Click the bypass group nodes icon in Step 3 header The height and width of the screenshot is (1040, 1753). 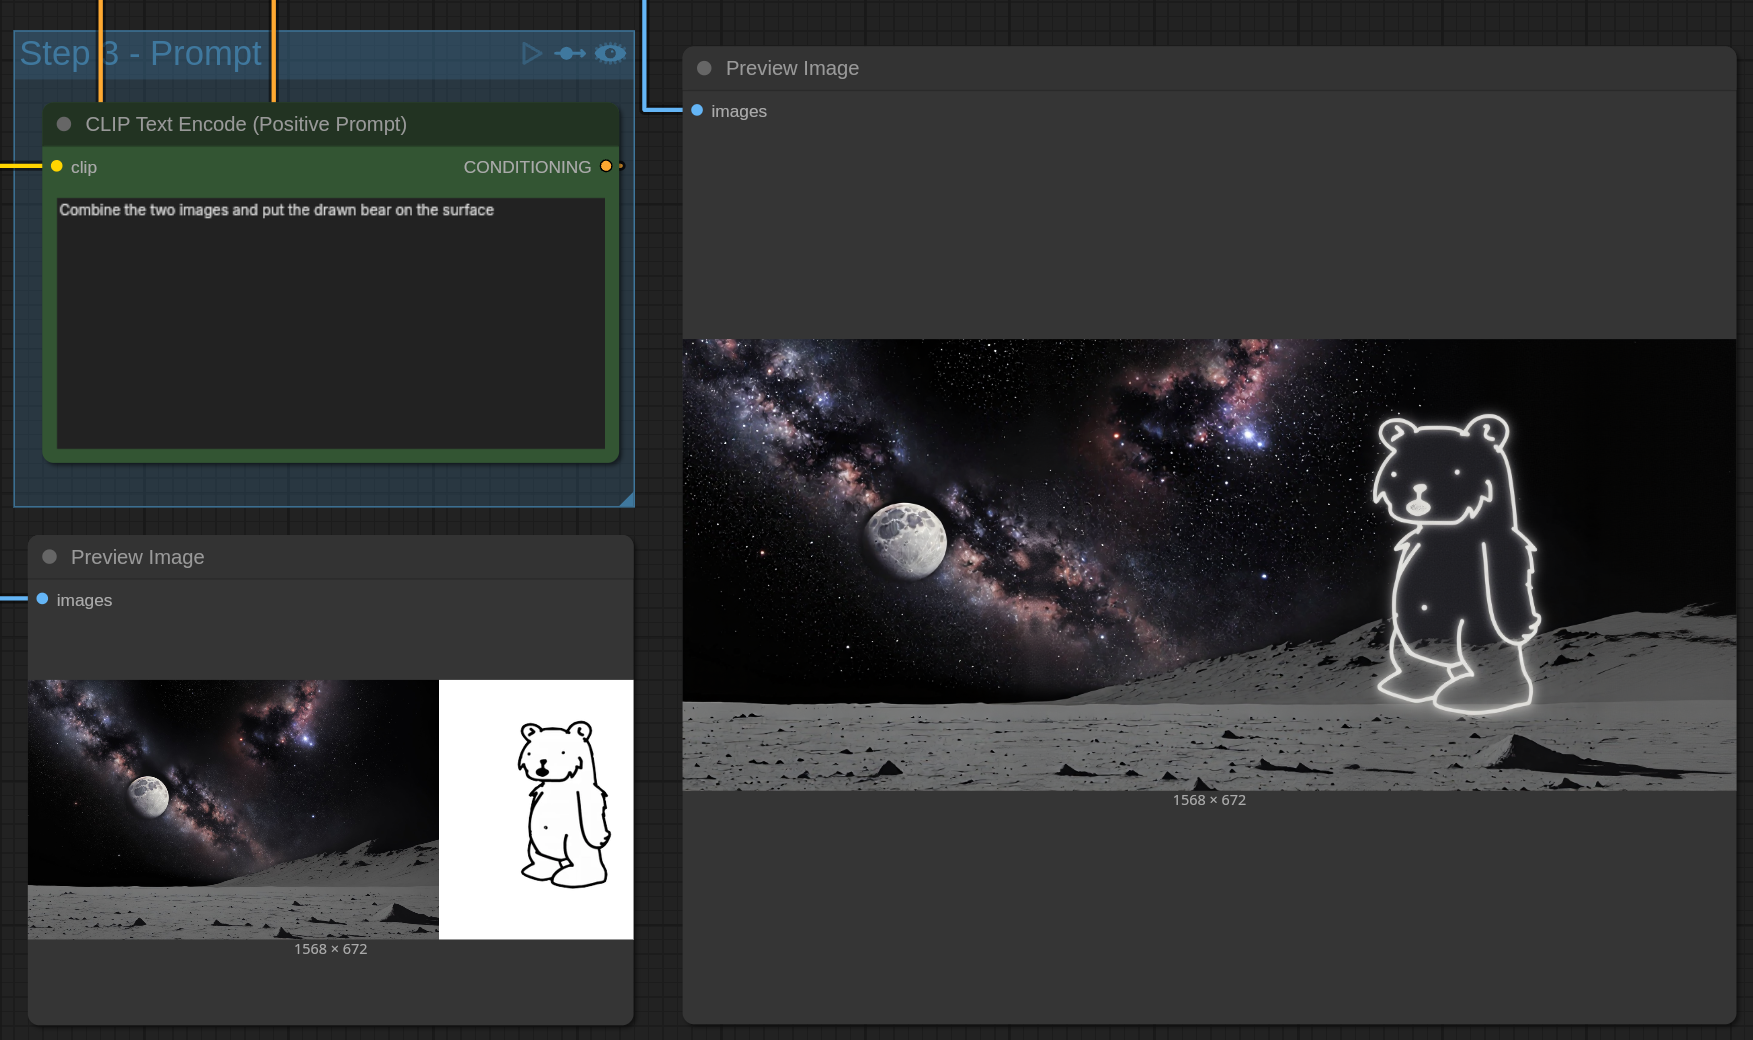click(570, 53)
